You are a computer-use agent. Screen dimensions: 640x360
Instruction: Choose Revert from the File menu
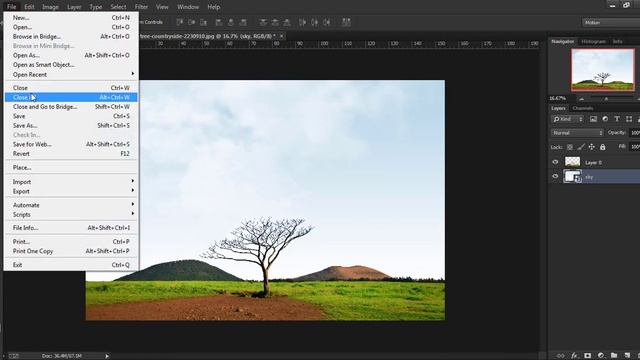(x=71, y=153)
